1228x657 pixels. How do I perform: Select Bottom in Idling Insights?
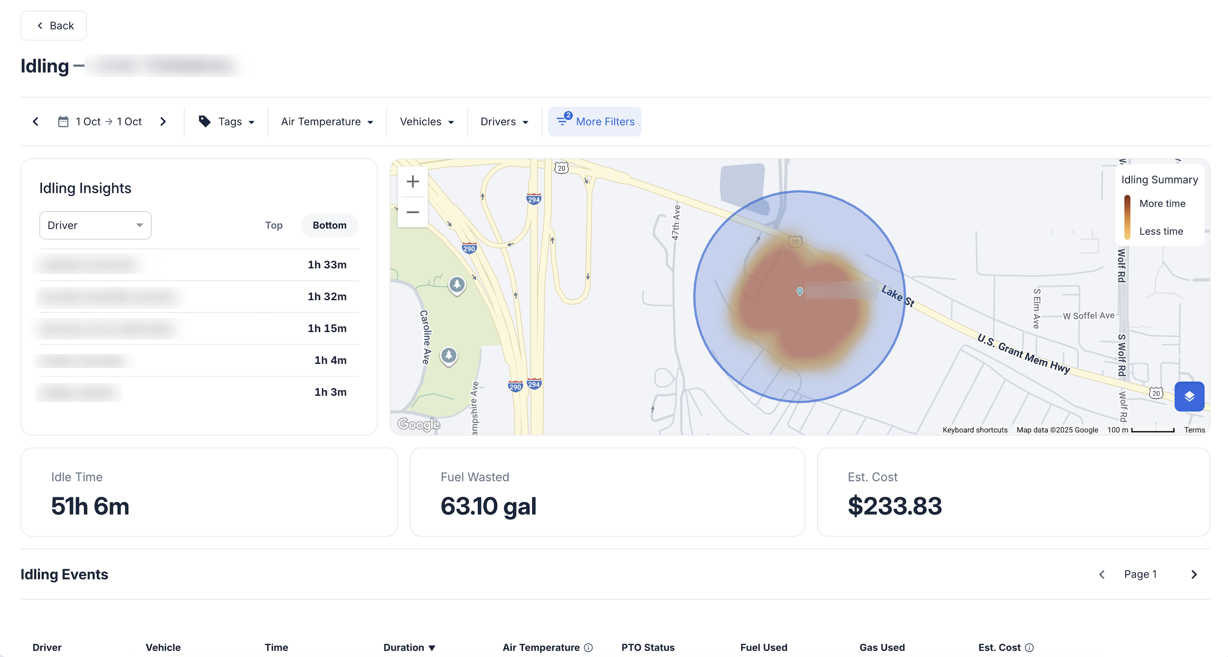coord(330,225)
